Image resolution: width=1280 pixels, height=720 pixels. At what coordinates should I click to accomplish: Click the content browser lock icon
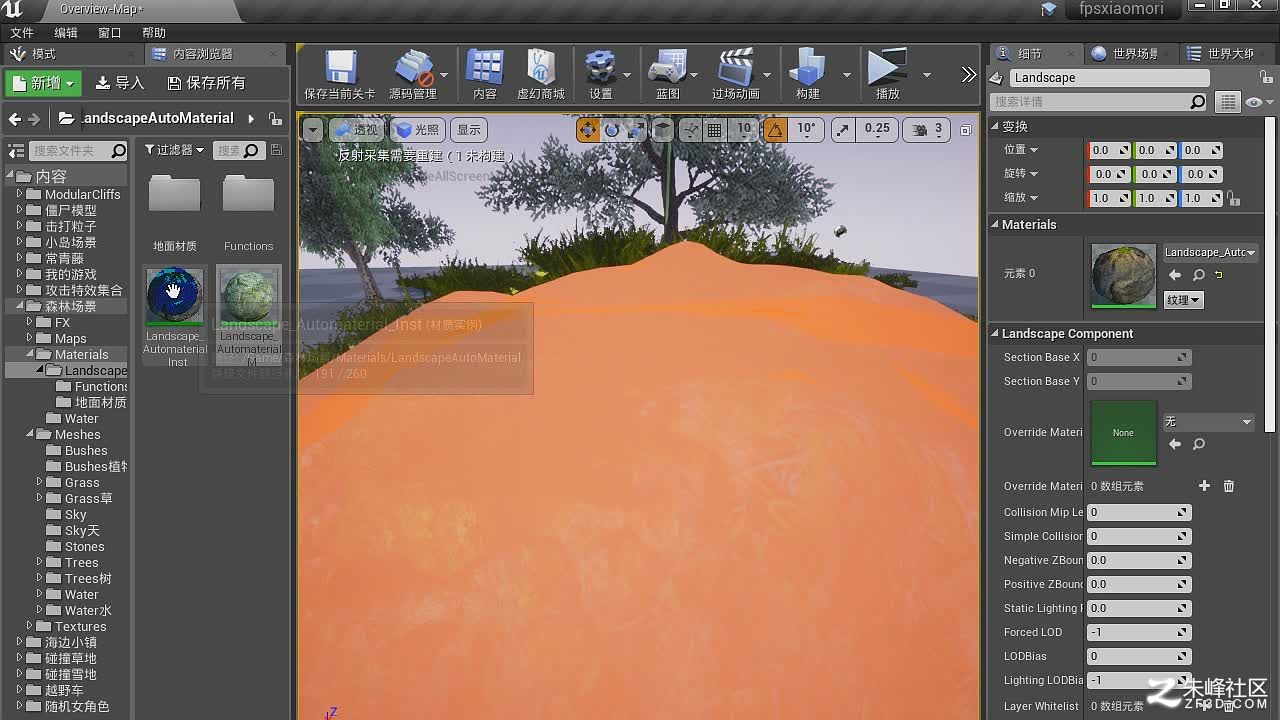(275, 118)
